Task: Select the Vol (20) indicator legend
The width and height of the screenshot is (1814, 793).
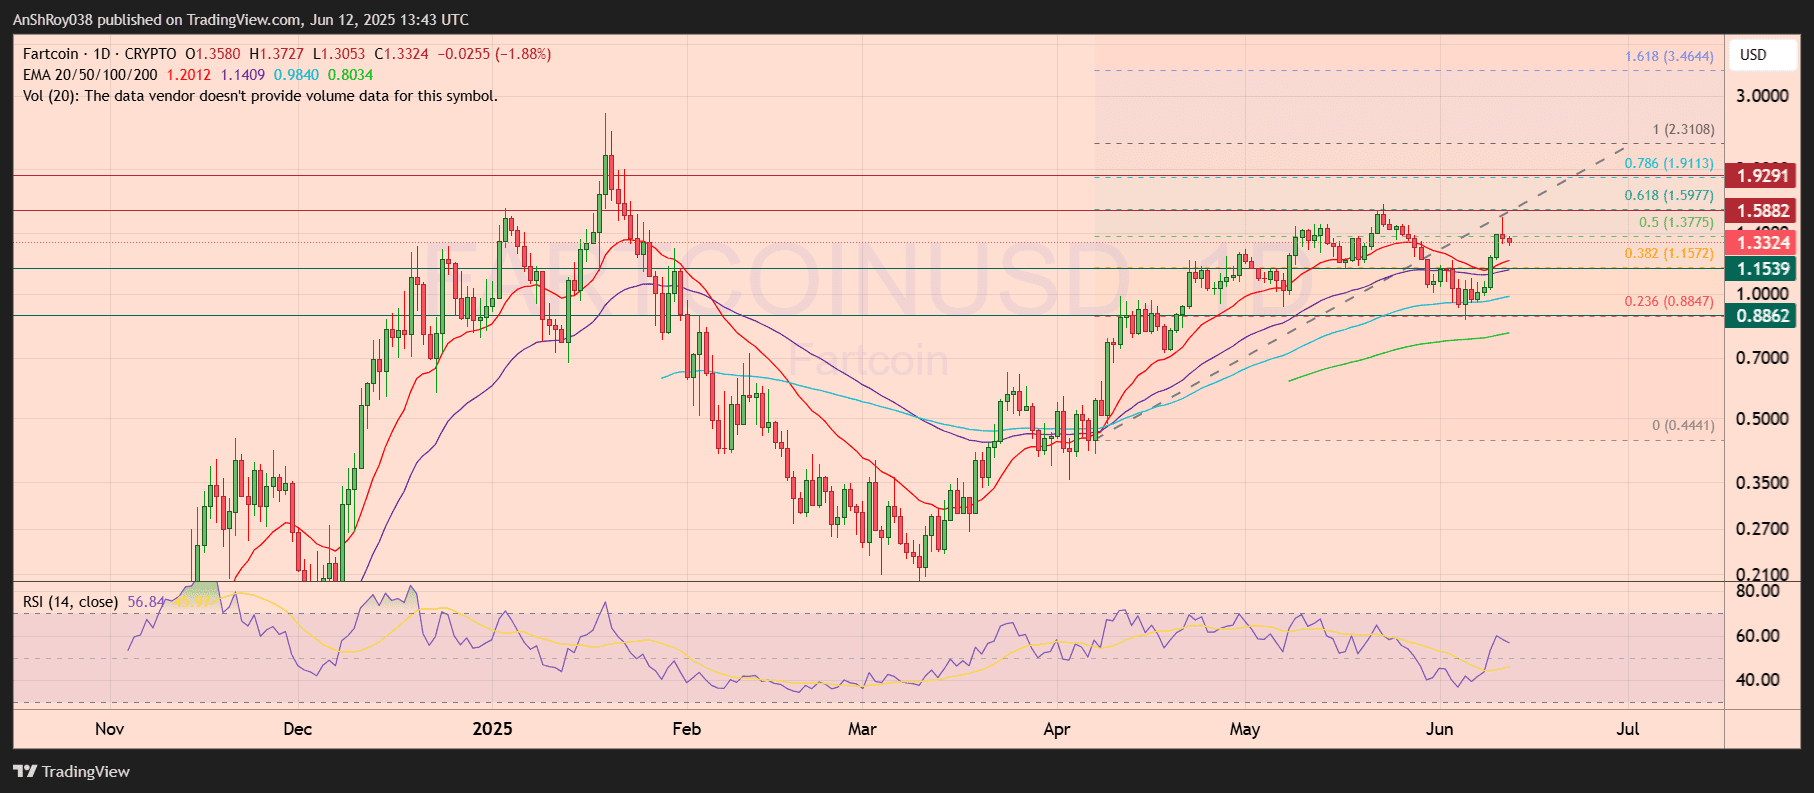Action: (x=260, y=96)
